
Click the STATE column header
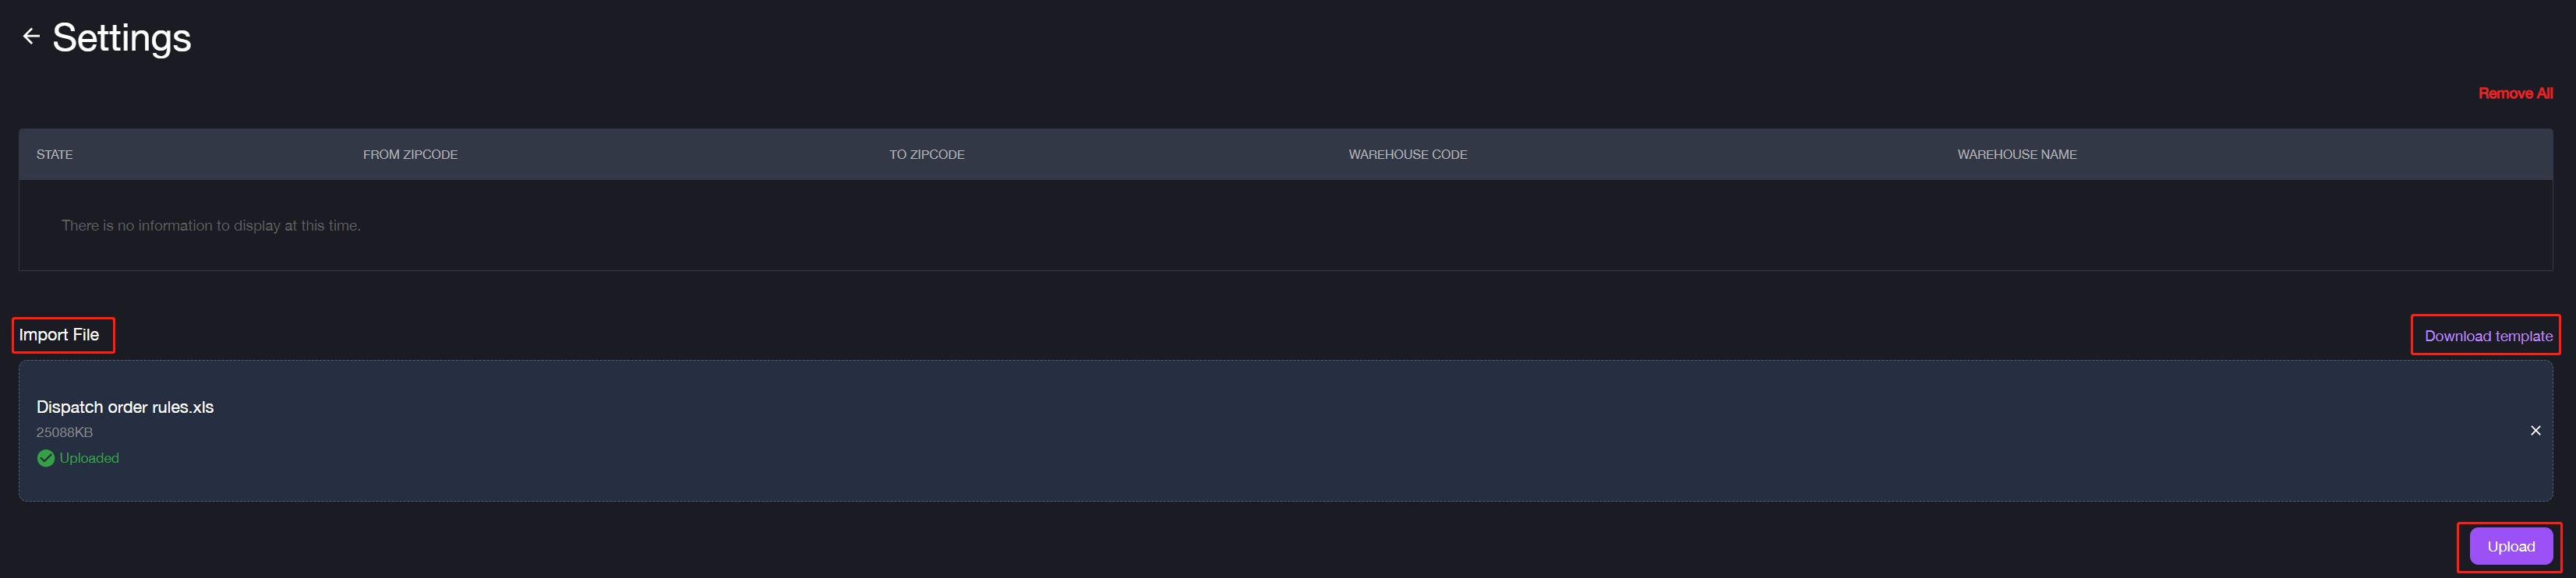coord(55,154)
